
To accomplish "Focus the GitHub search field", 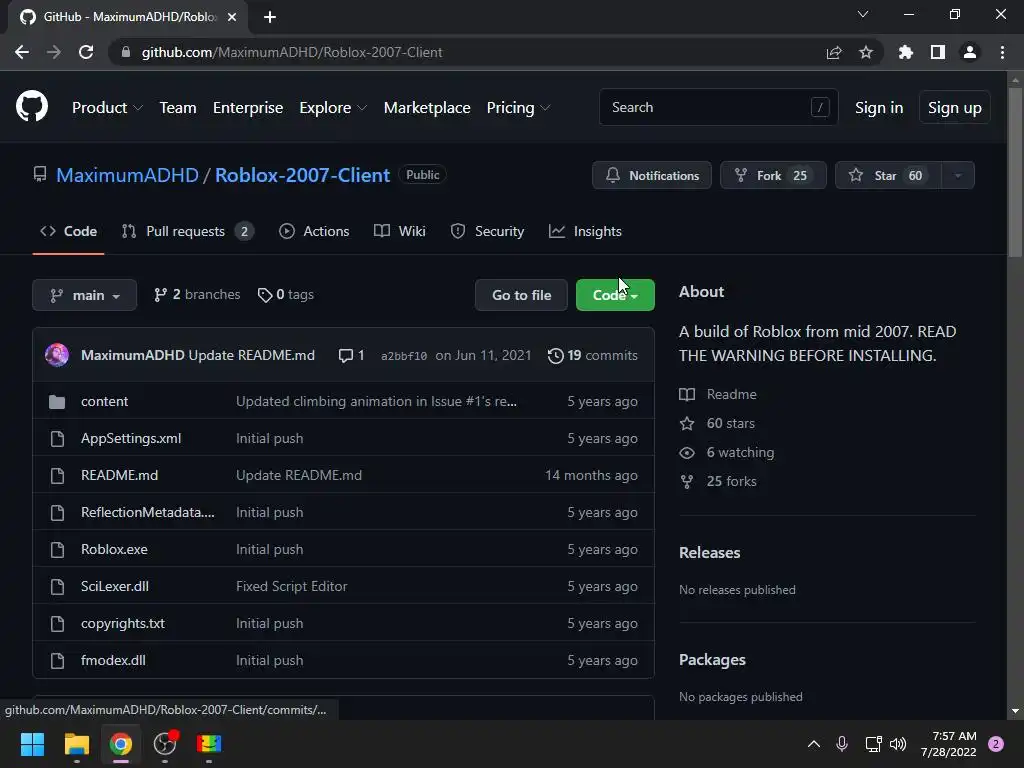I will (718, 107).
